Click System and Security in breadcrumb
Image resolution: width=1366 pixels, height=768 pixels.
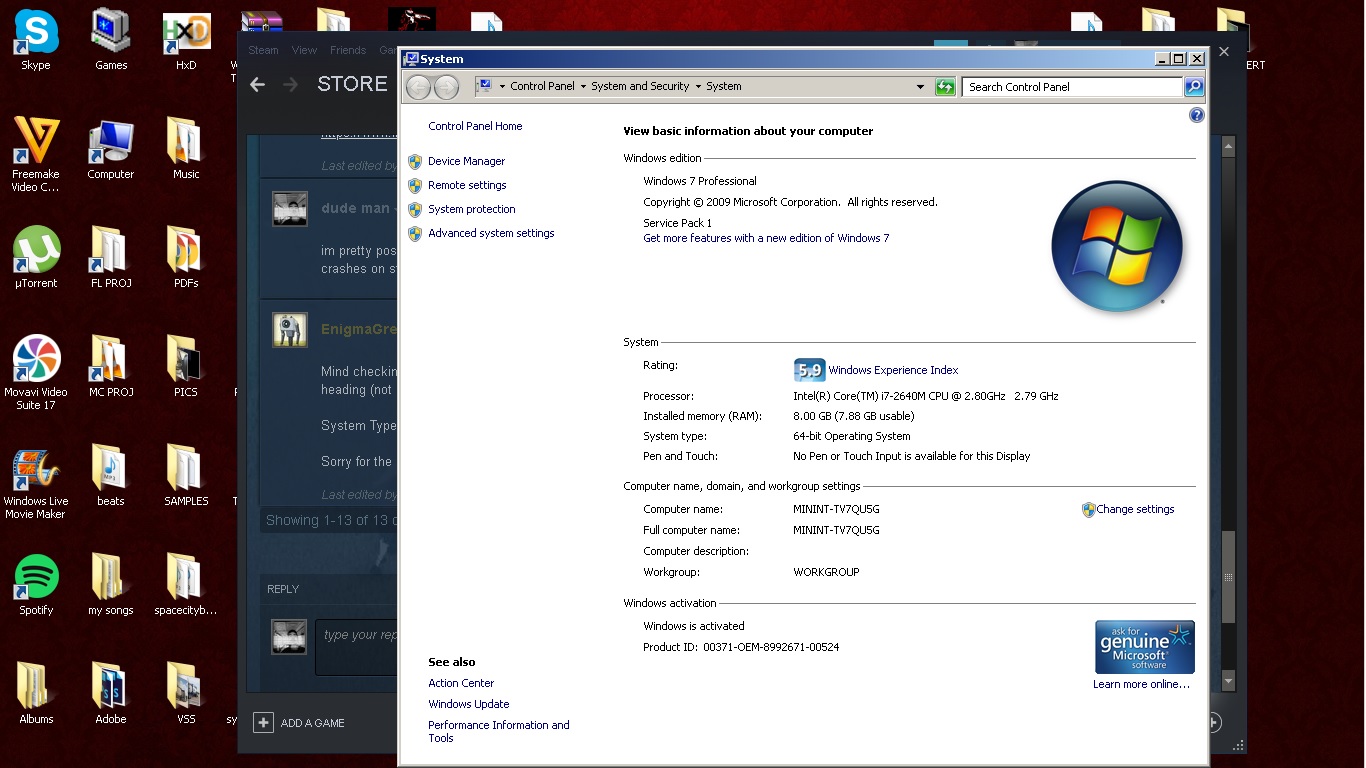[640, 87]
